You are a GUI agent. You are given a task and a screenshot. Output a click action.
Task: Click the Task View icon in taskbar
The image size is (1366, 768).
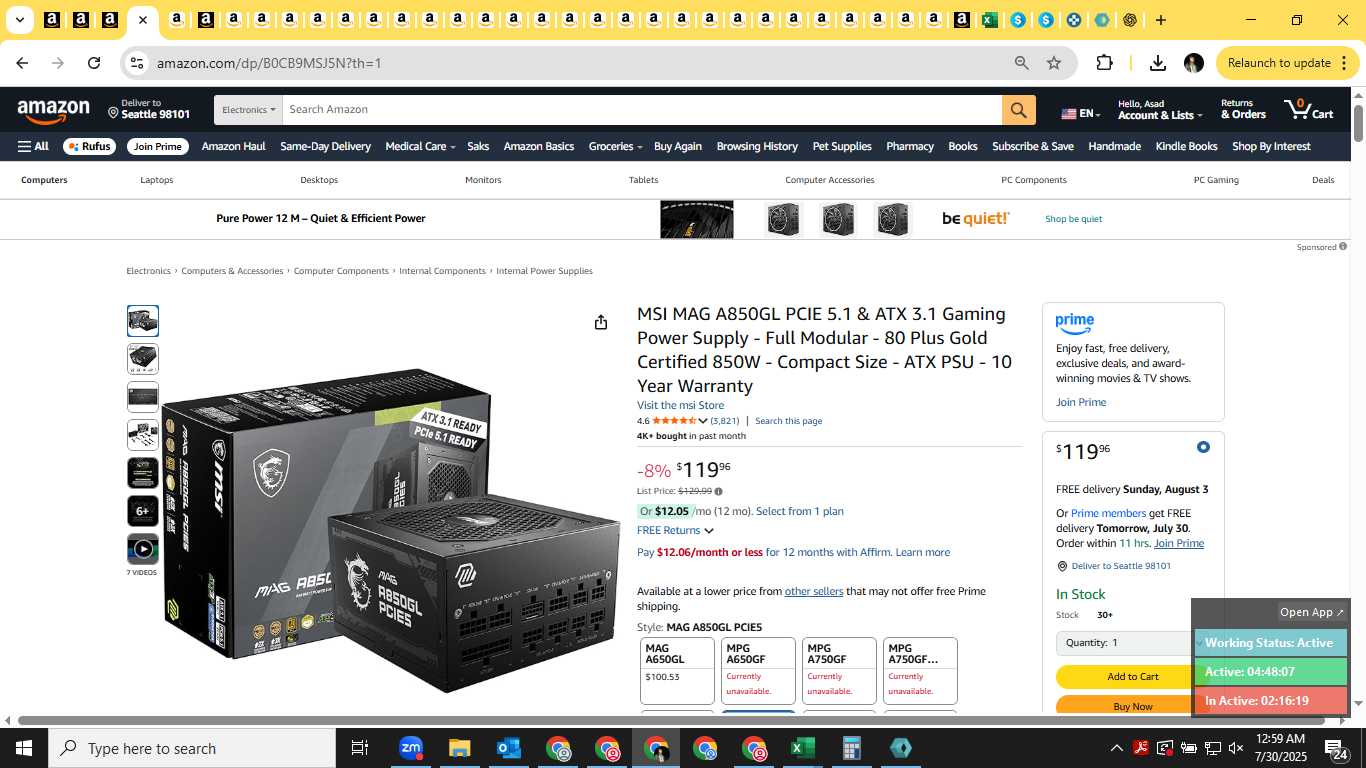360,748
